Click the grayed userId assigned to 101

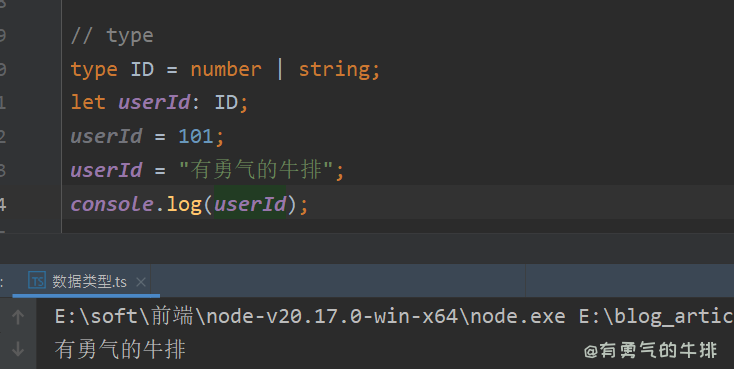point(106,136)
